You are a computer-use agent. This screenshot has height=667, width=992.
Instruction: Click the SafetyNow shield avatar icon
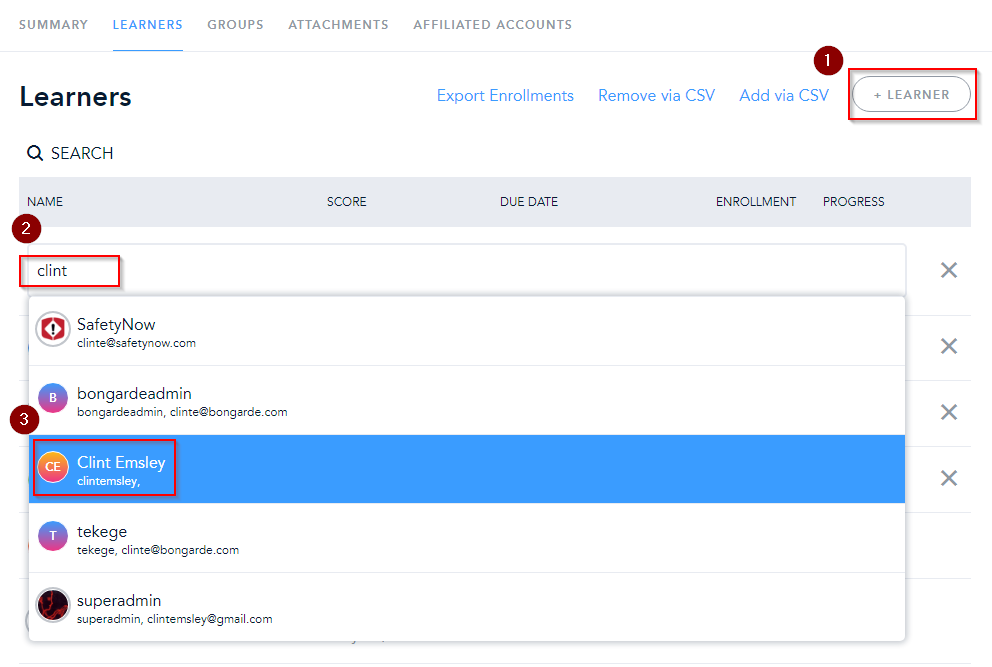[53, 330]
